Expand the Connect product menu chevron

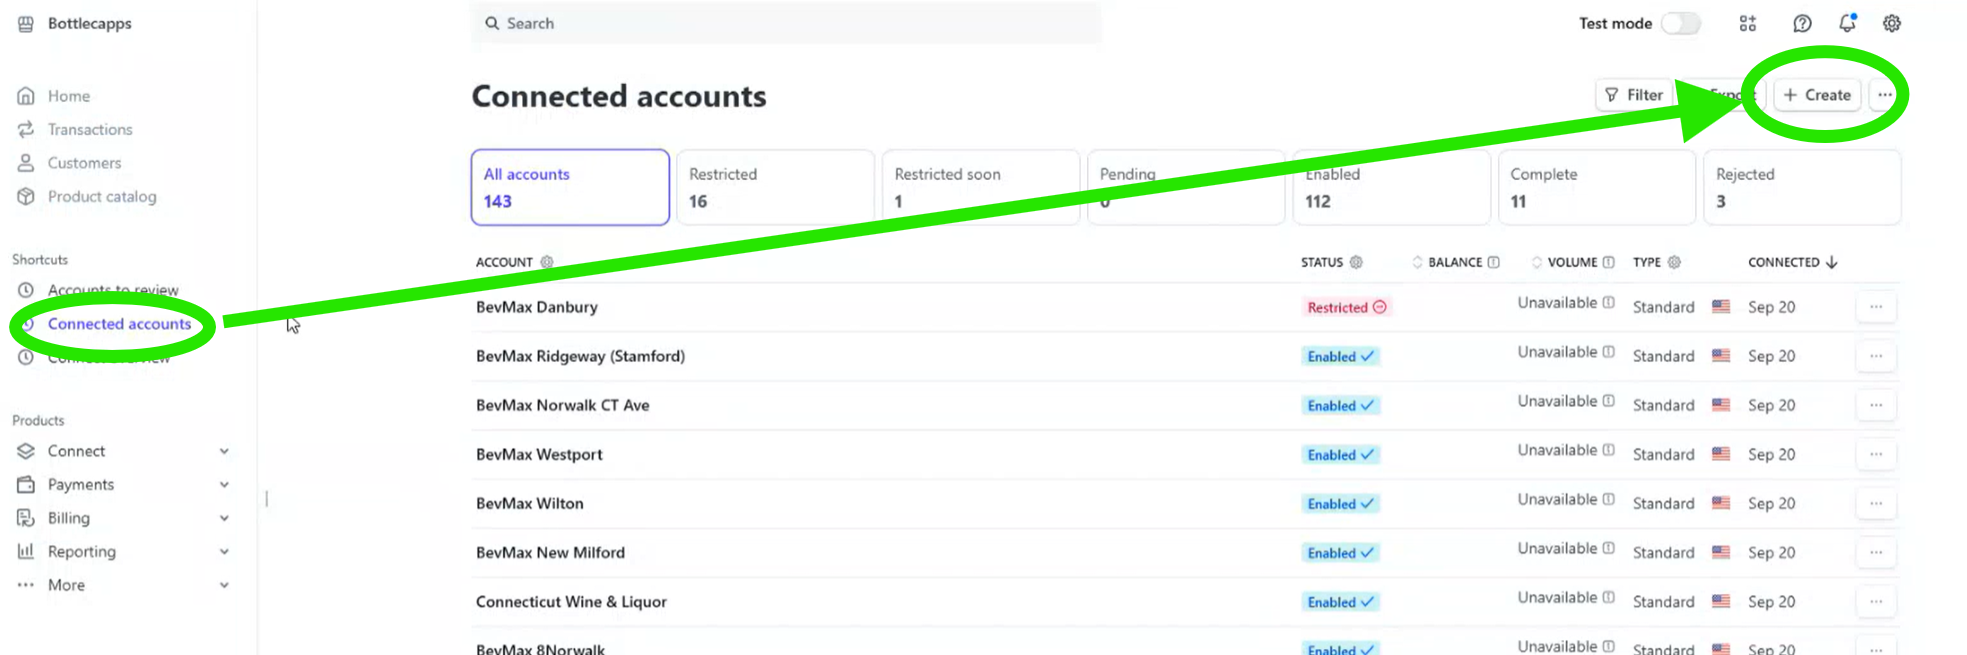click(x=224, y=451)
